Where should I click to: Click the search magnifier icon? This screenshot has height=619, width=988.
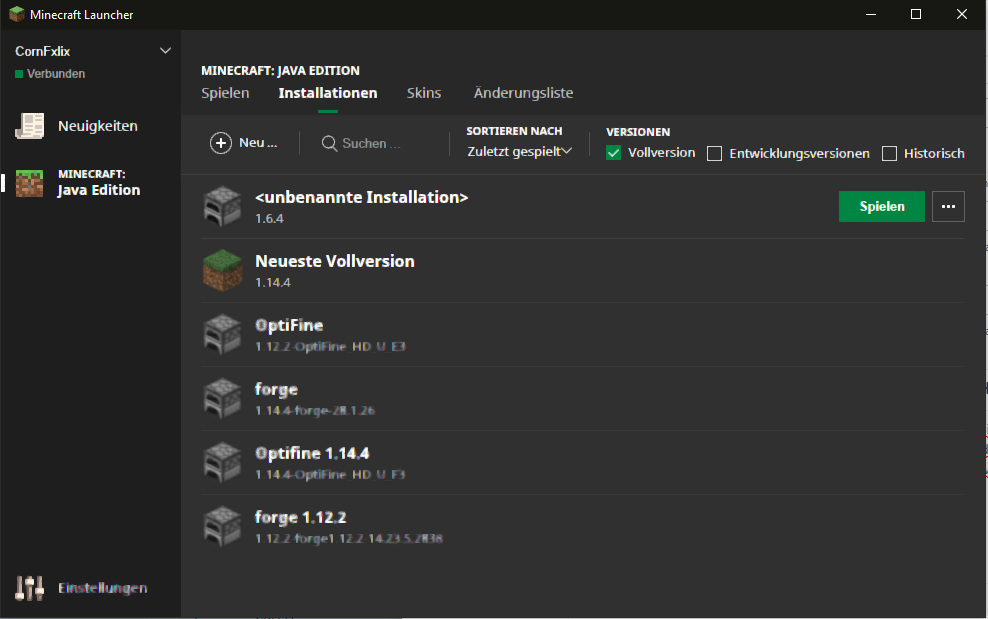(329, 144)
